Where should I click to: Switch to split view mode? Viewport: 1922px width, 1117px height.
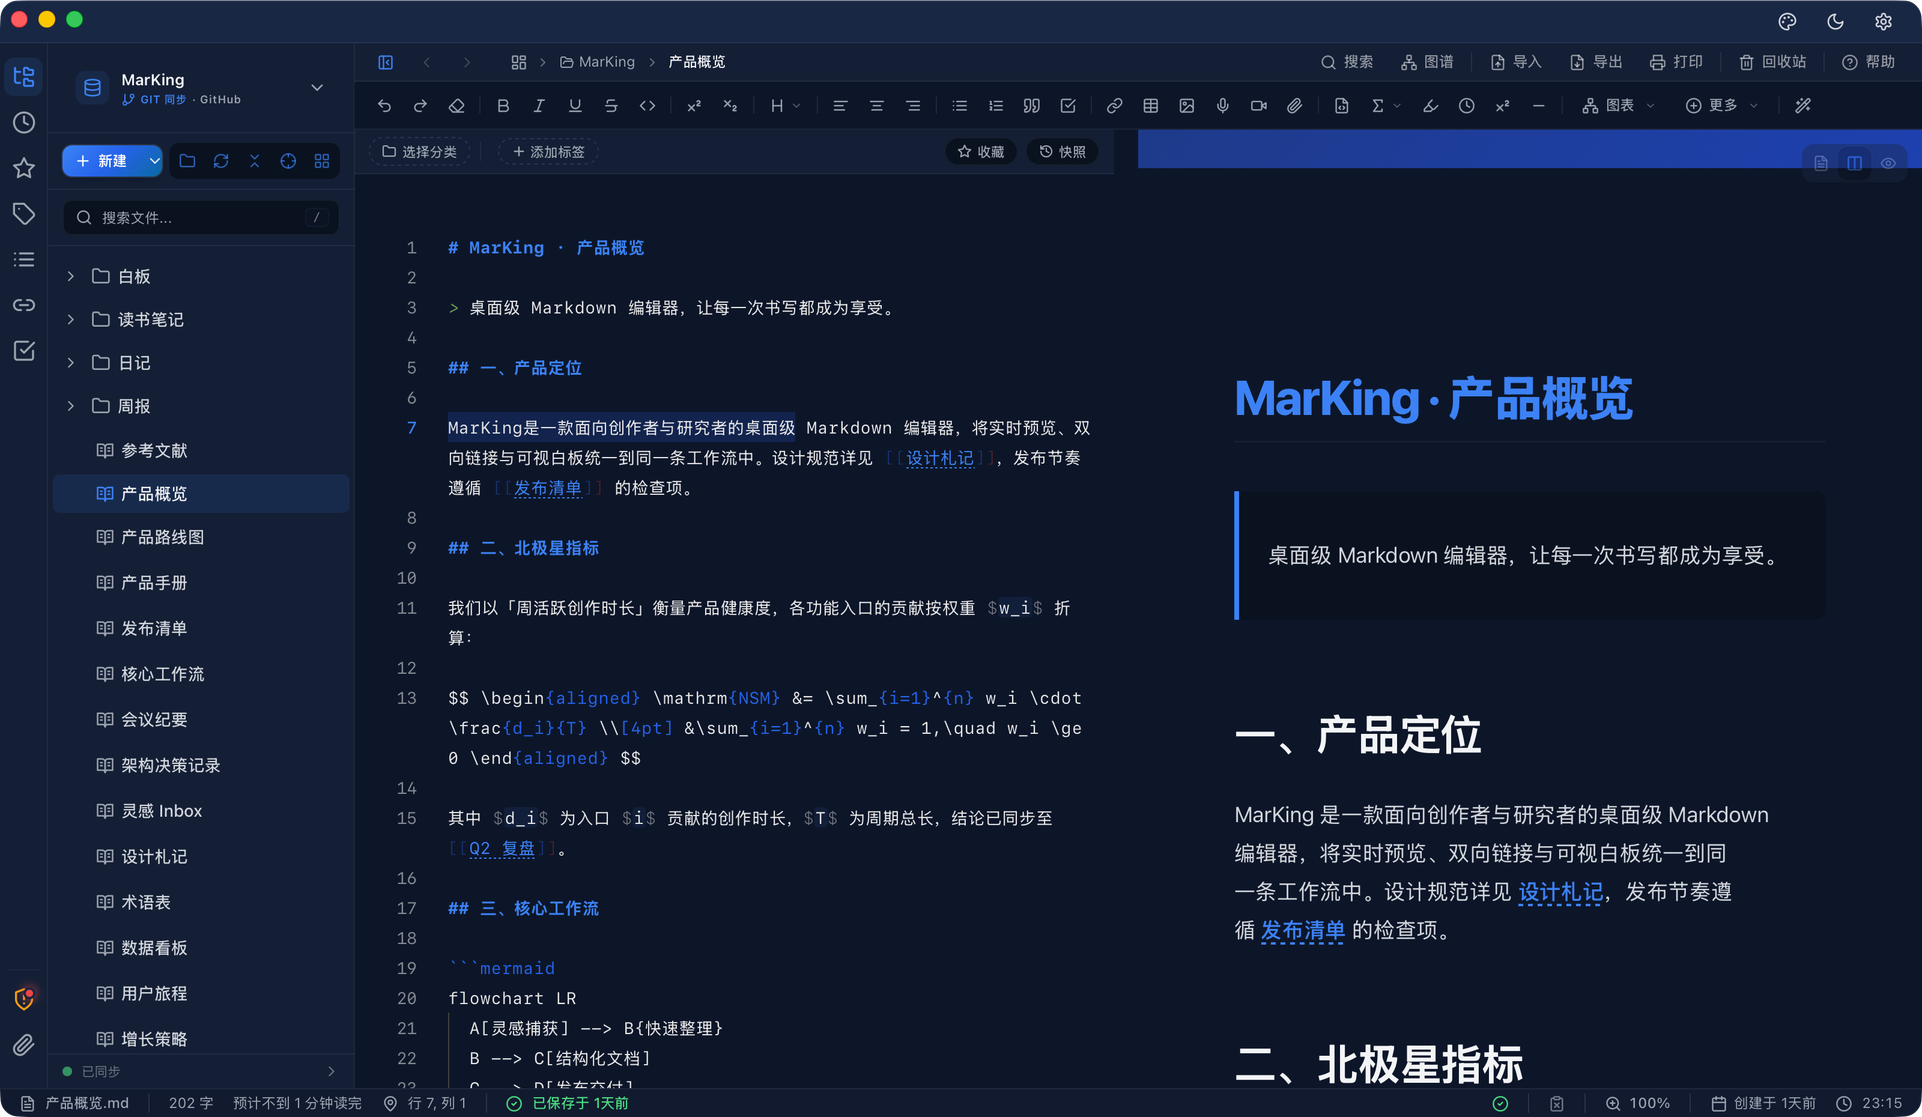(1855, 163)
